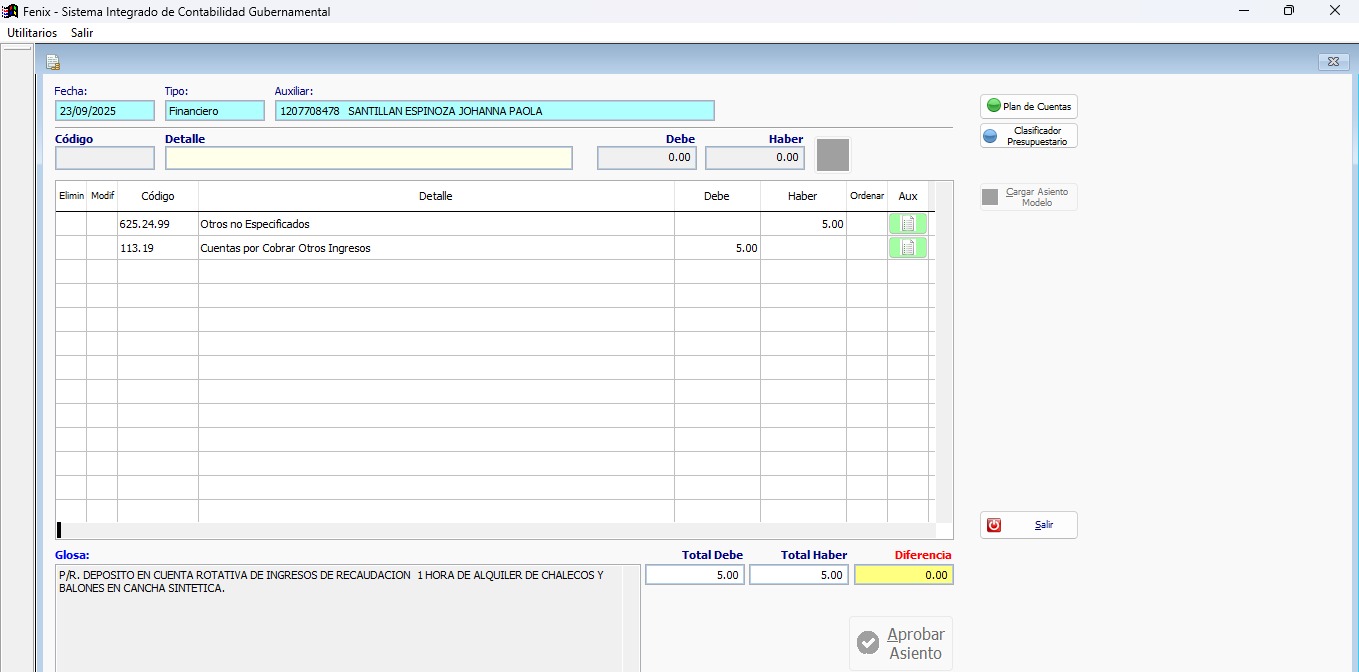Select Salir in the menu bar
This screenshot has width=1359, height=672.
(x=82, y=32)
